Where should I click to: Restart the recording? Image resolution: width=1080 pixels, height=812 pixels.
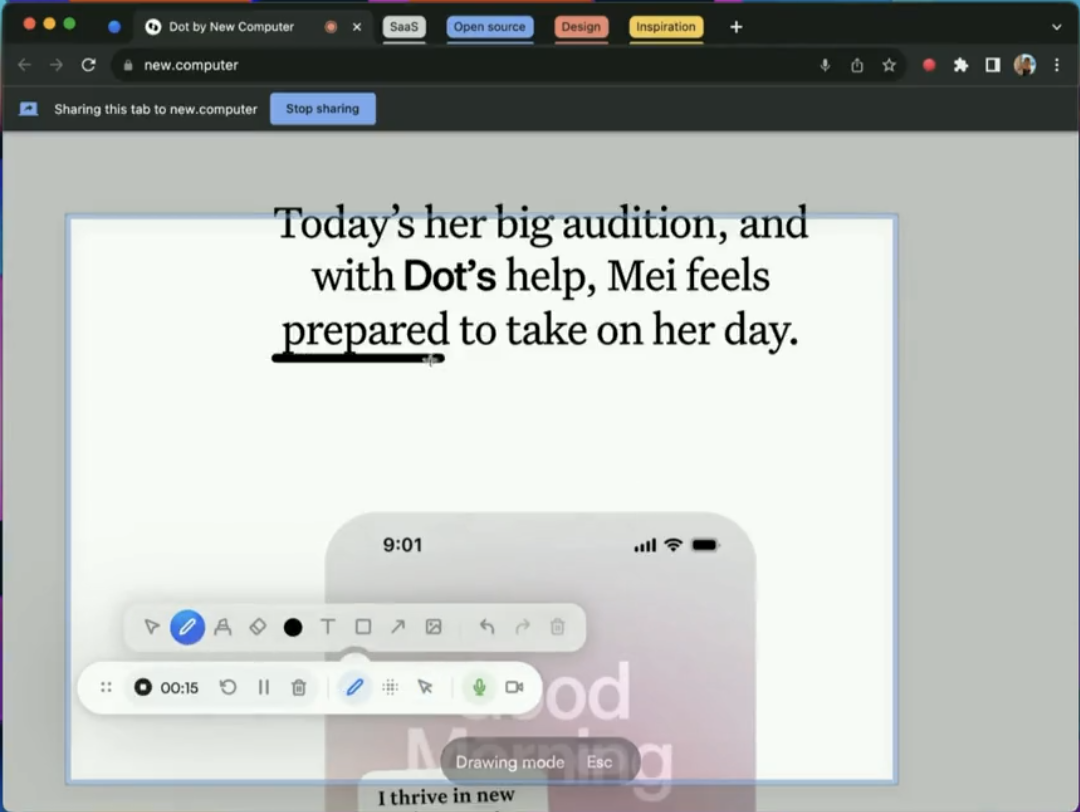(228, 687)
